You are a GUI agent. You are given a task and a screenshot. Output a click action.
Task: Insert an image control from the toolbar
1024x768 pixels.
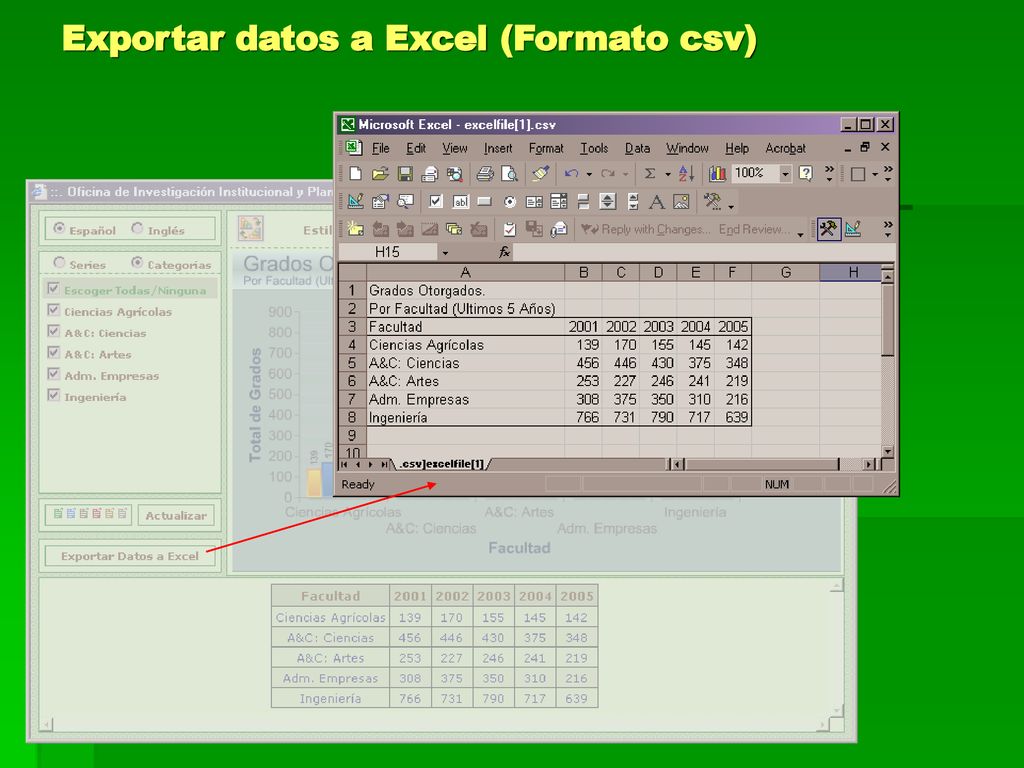(681, 202)
